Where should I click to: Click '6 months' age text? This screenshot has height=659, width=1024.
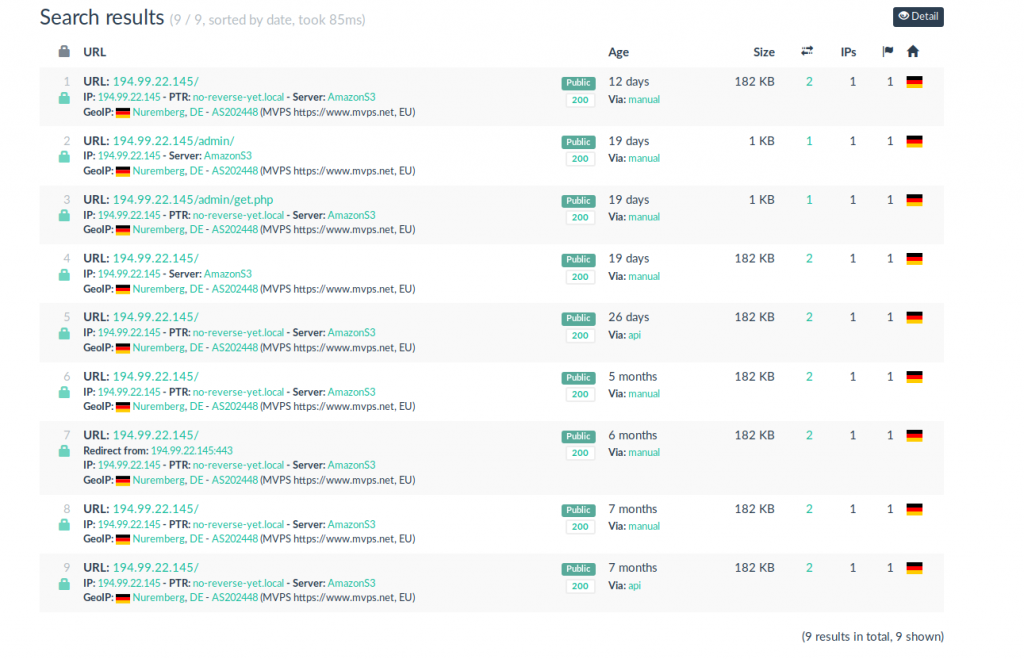tap(633, 436)
